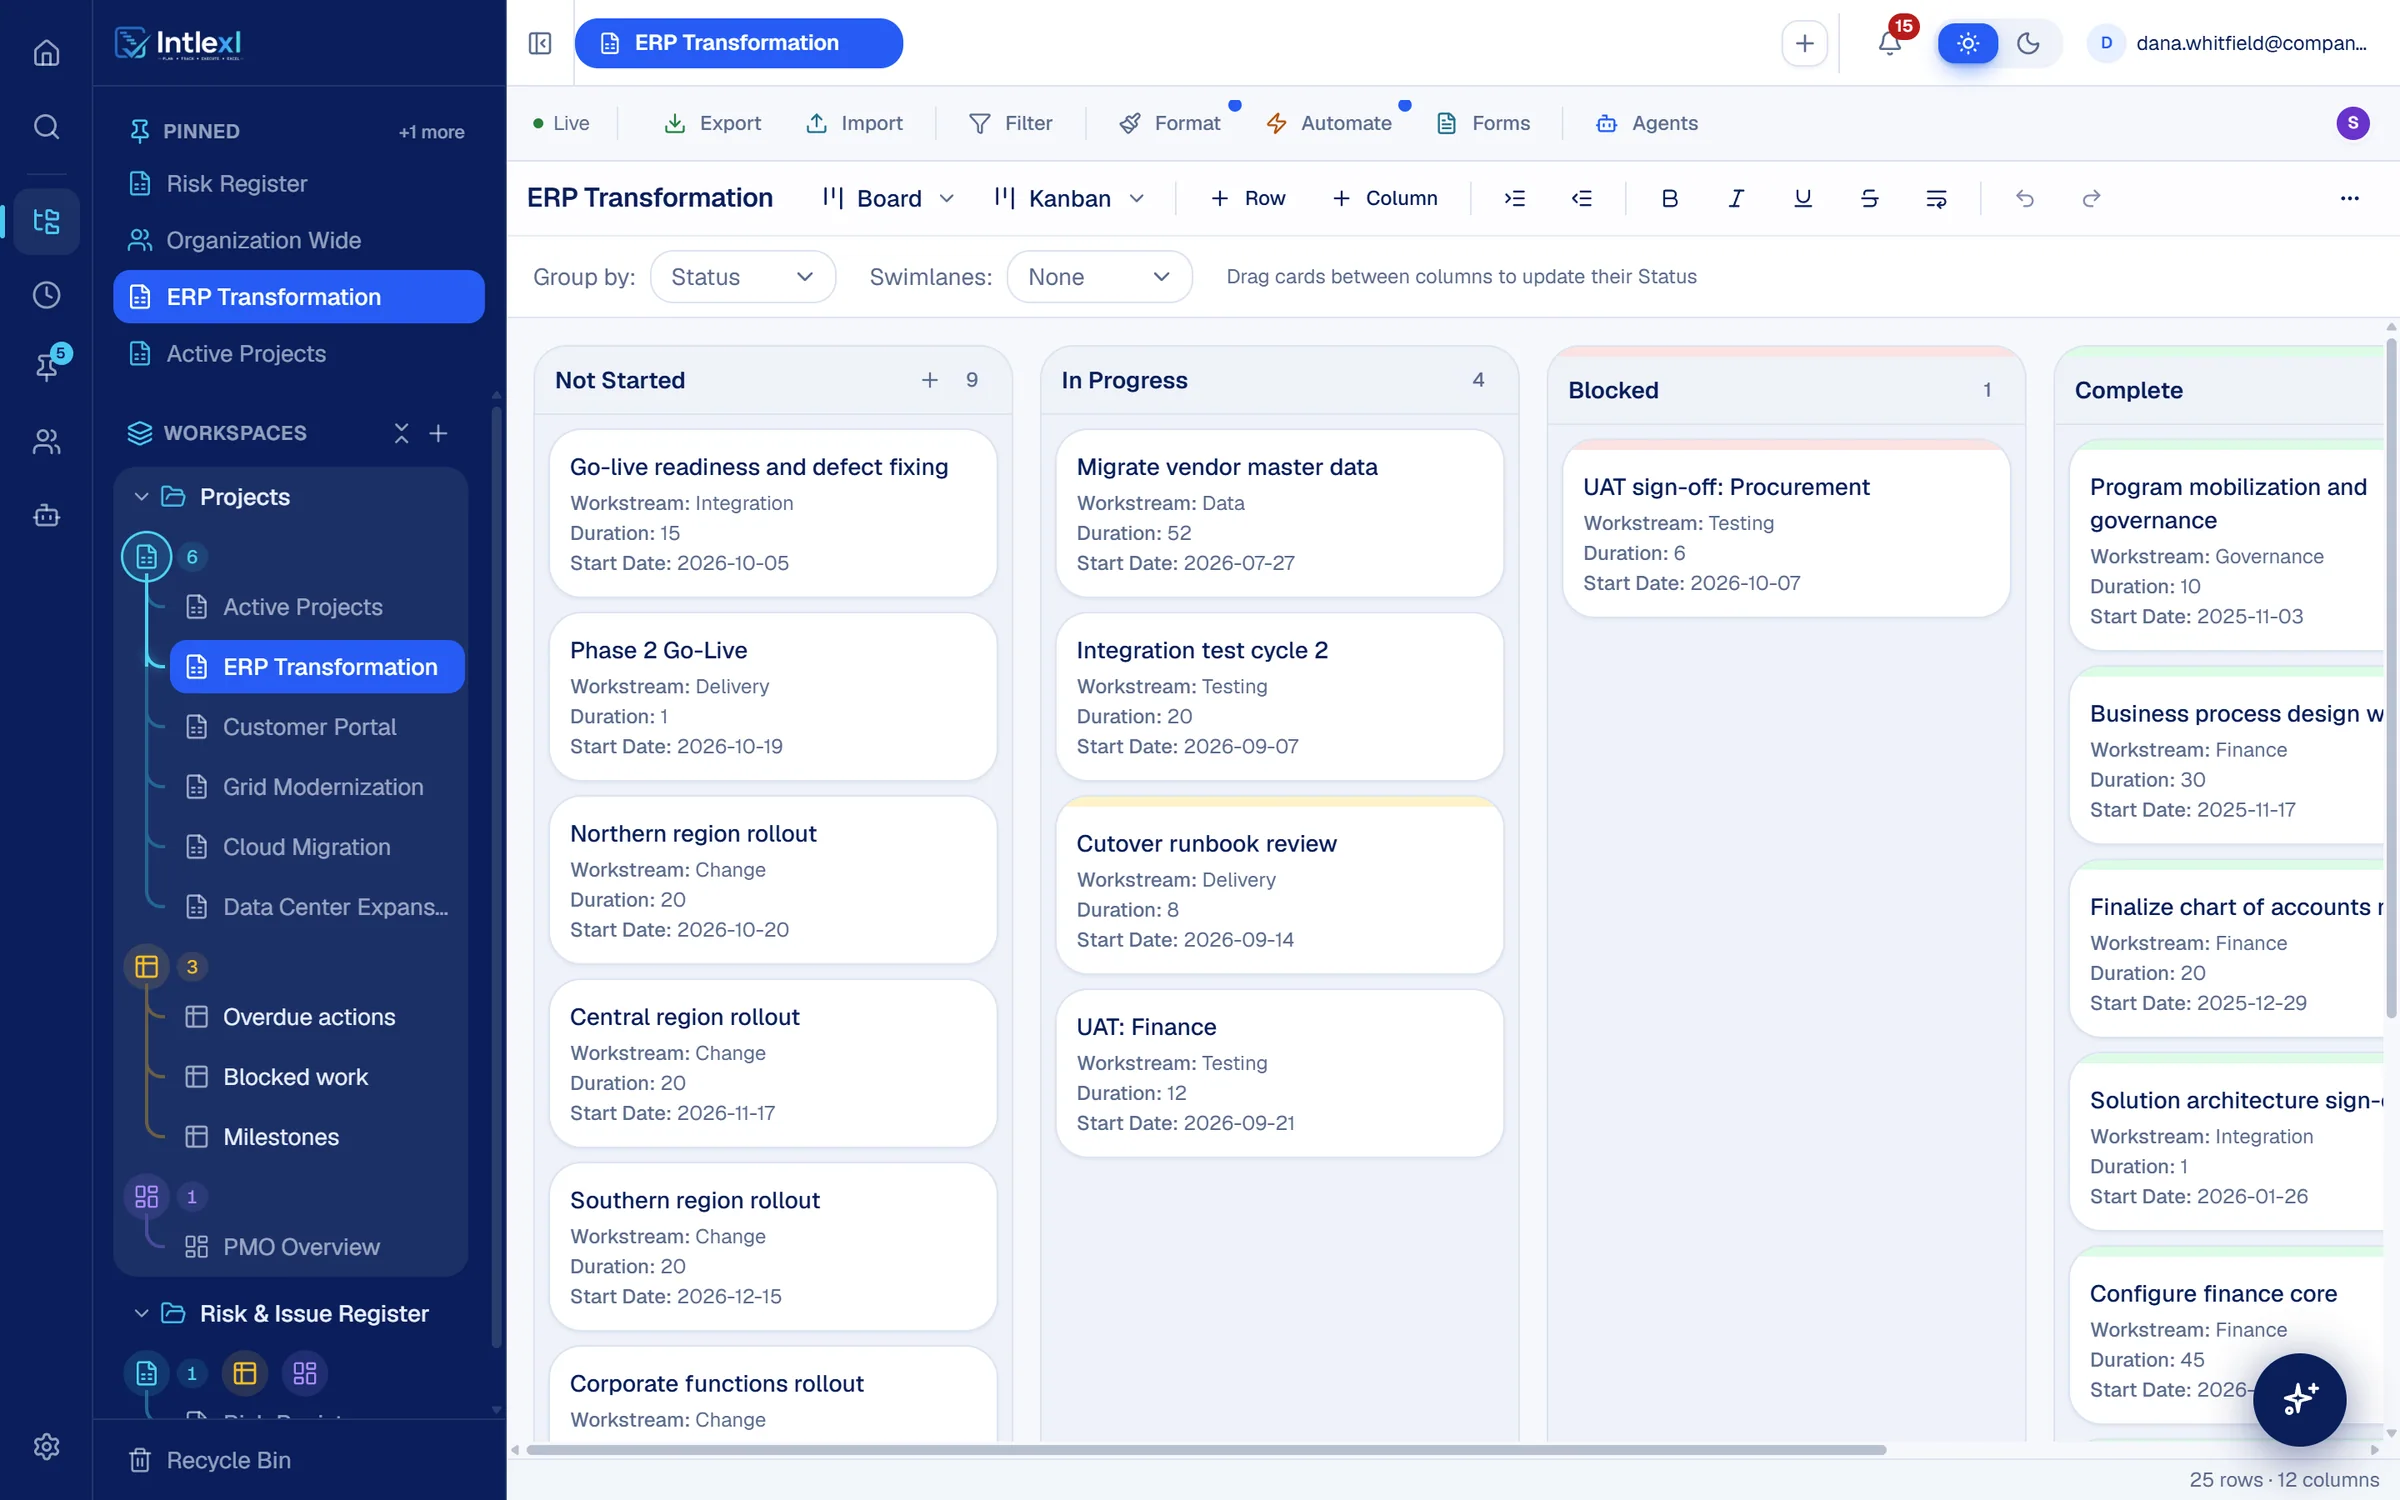The width and height of the screenshot is (2400, 1500).
Task: Add a new Column
Action: point(1385,198)
